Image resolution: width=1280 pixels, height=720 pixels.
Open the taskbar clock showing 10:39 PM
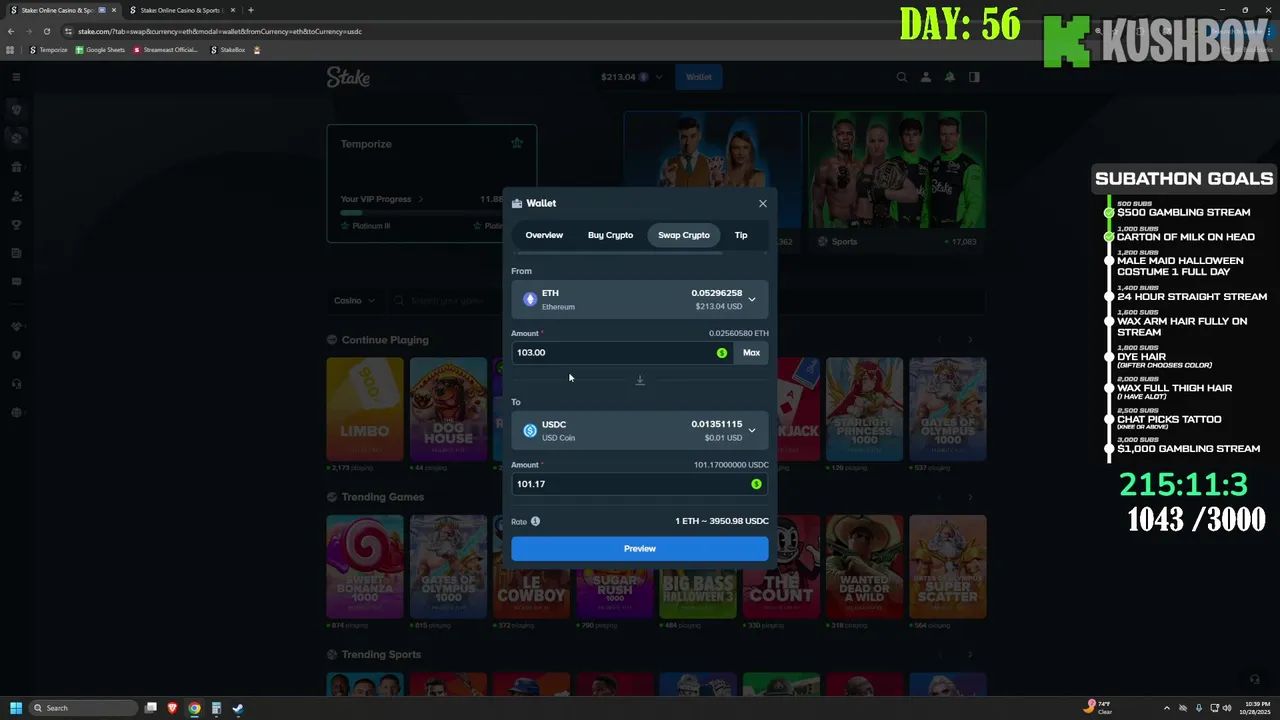(x=1254, y=708)
